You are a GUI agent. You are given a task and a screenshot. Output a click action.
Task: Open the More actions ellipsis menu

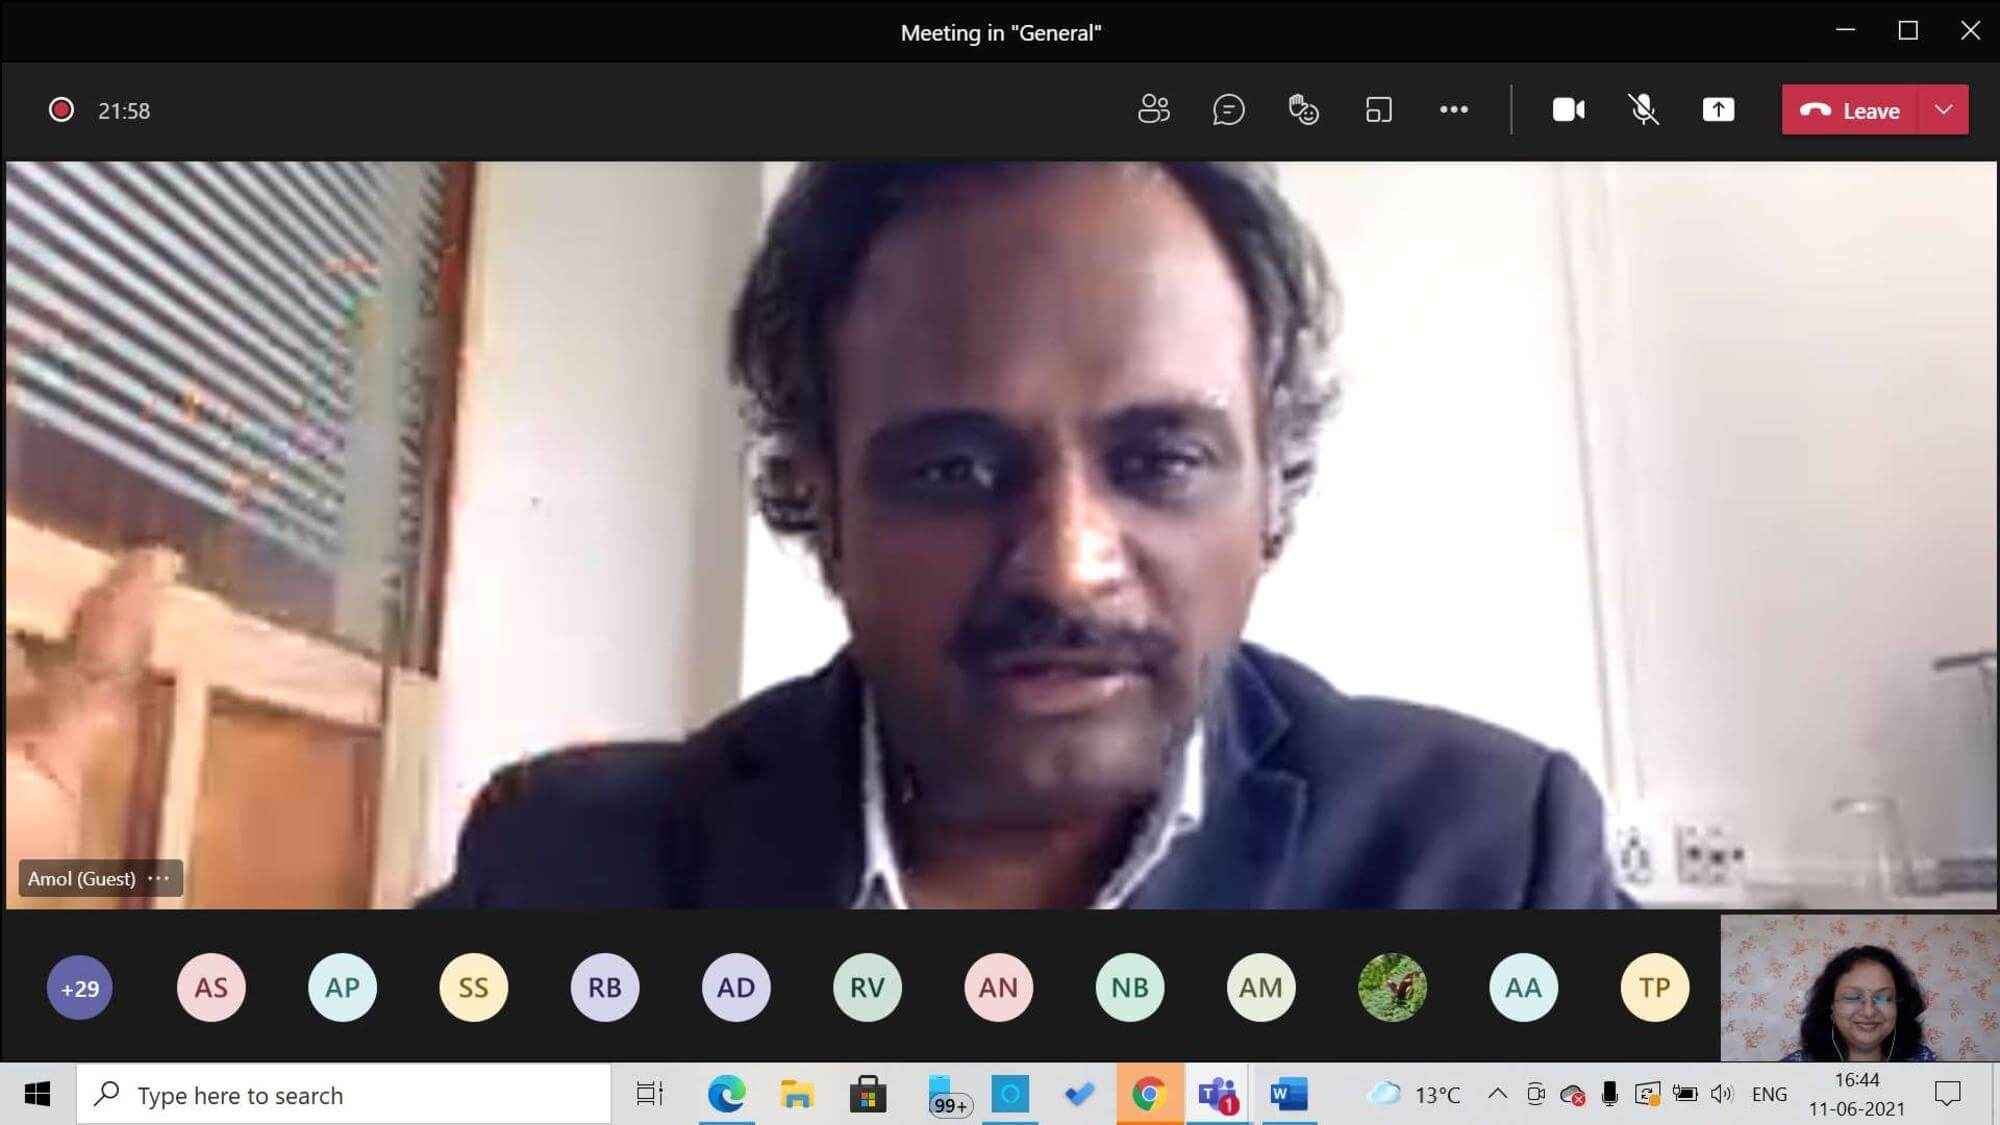pyautogui.click(x=1453, y=109)
